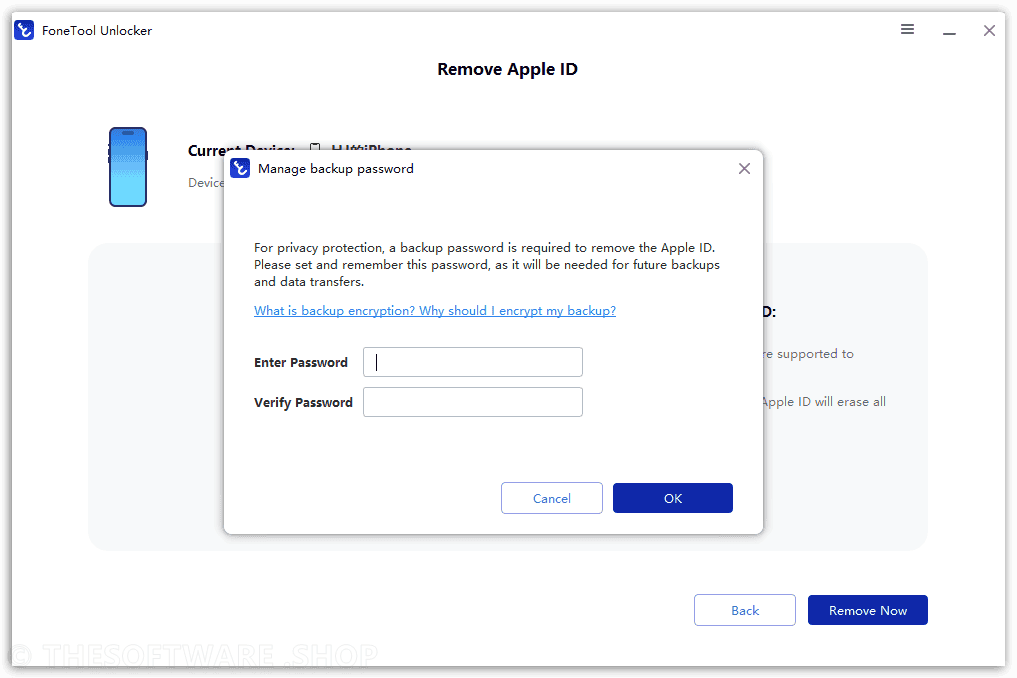Open the backup encryption help link
1017x678 pixels.
[435, 311]
